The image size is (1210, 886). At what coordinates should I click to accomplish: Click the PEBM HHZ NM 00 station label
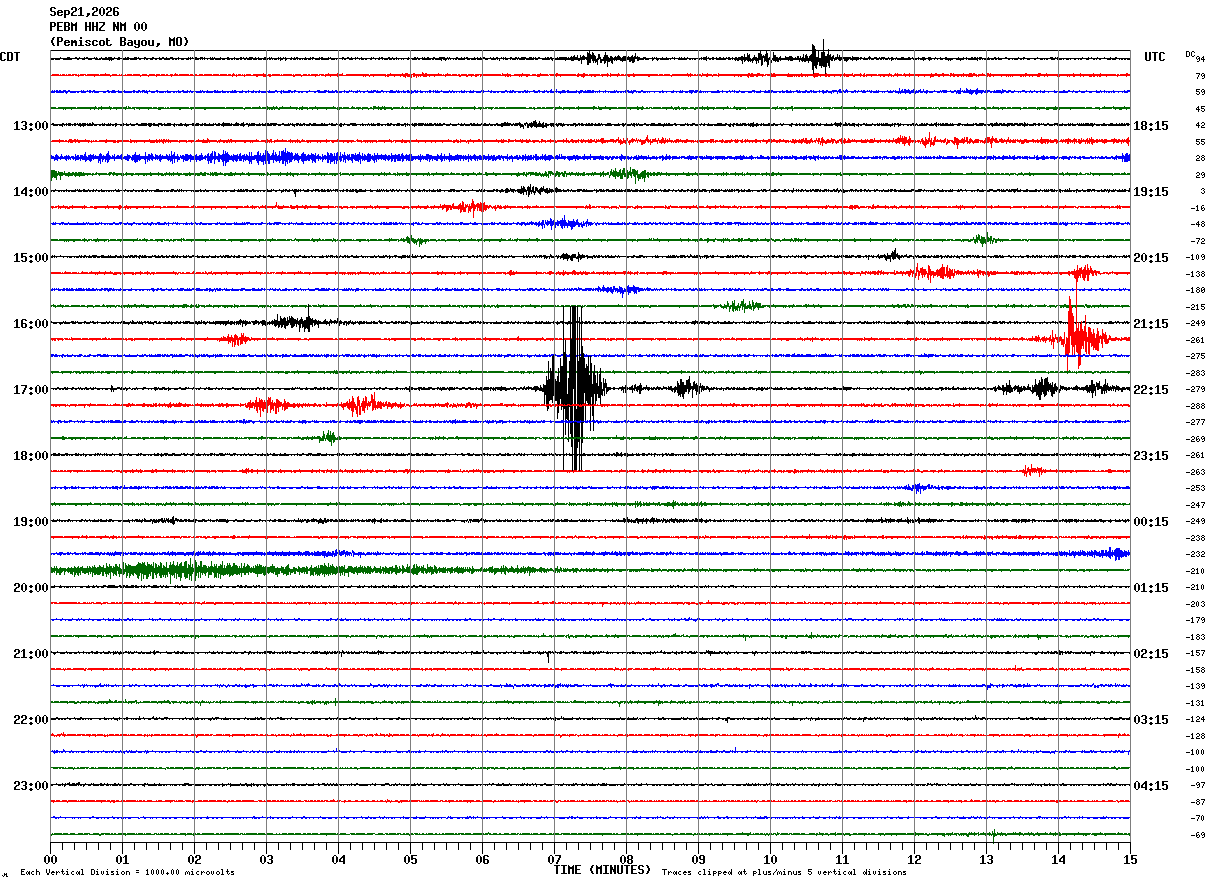98,27
